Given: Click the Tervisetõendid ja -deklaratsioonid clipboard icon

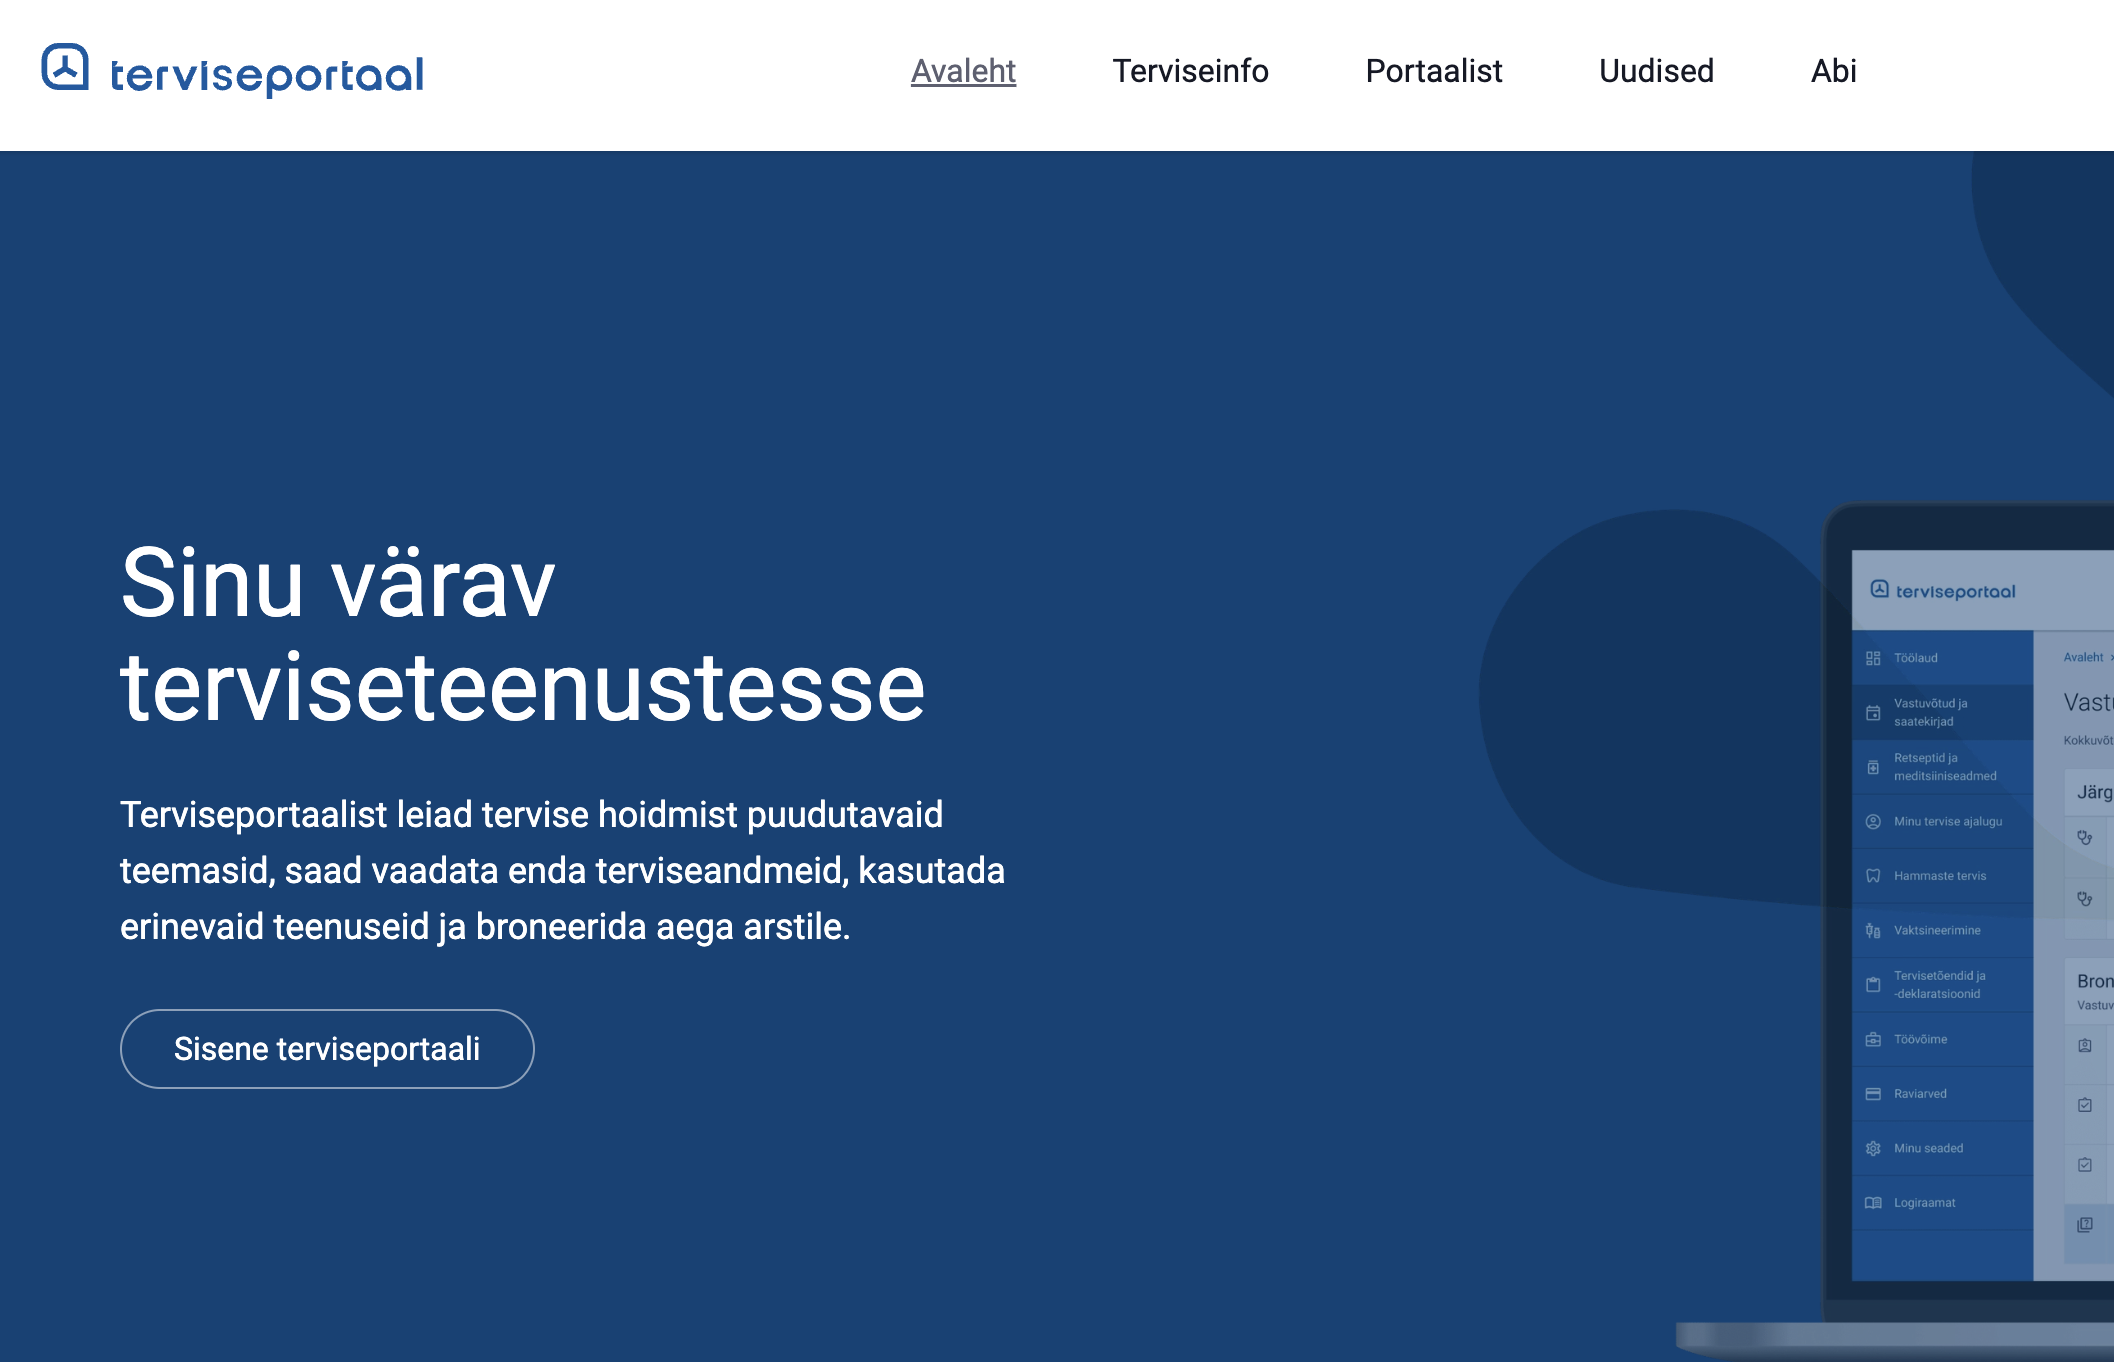Looking at the screenshot, I should tap(1873, 985).
